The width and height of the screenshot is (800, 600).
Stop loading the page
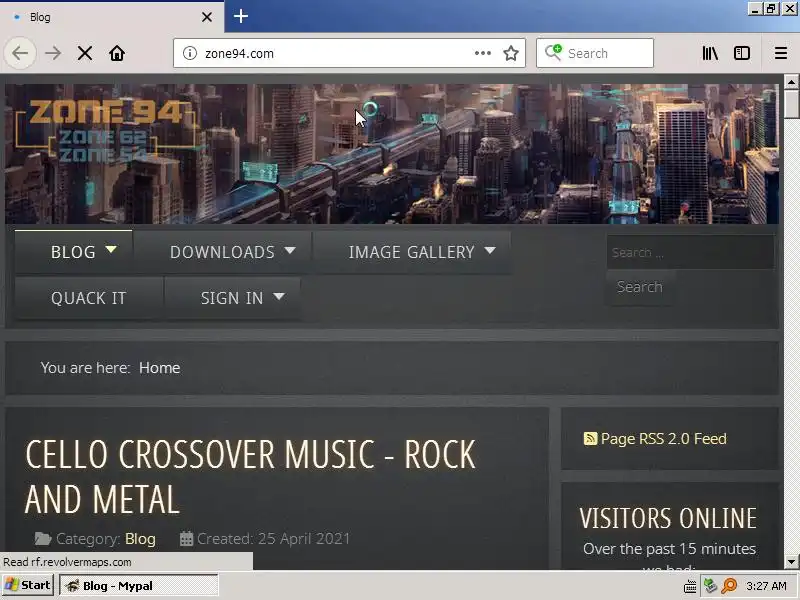pyautogui.click(x=85, y=53)
